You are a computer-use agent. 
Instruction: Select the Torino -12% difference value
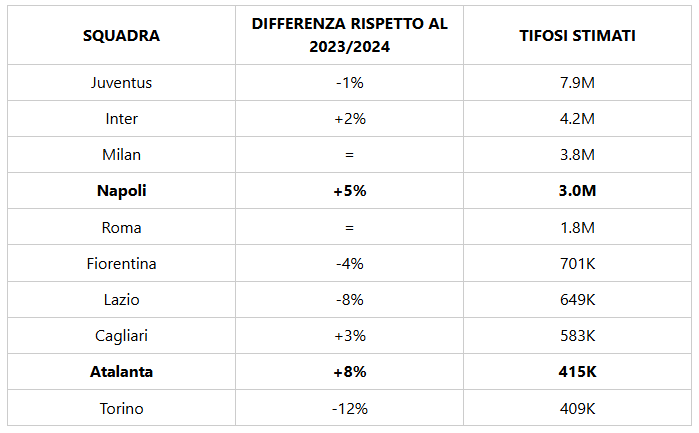[x=350, y=408]
